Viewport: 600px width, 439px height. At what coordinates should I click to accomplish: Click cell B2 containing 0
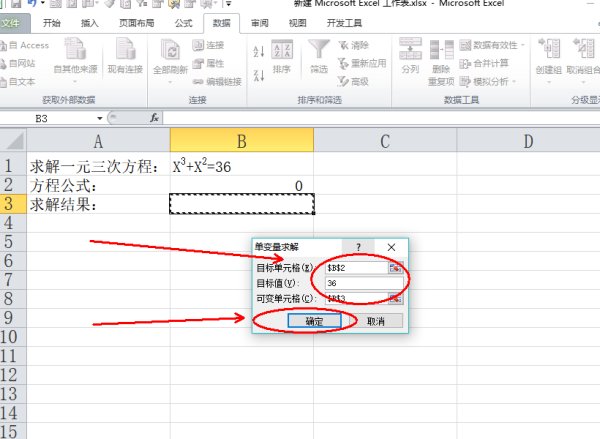[x=242, y=185]
